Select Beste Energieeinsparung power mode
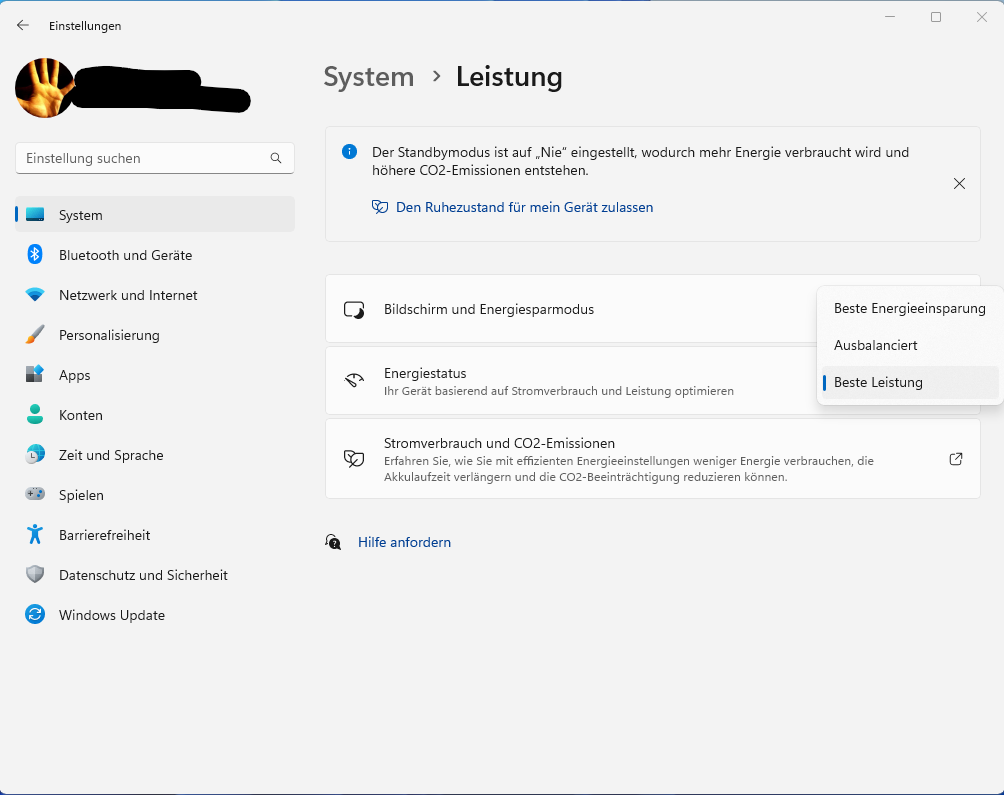 (909, 308)
